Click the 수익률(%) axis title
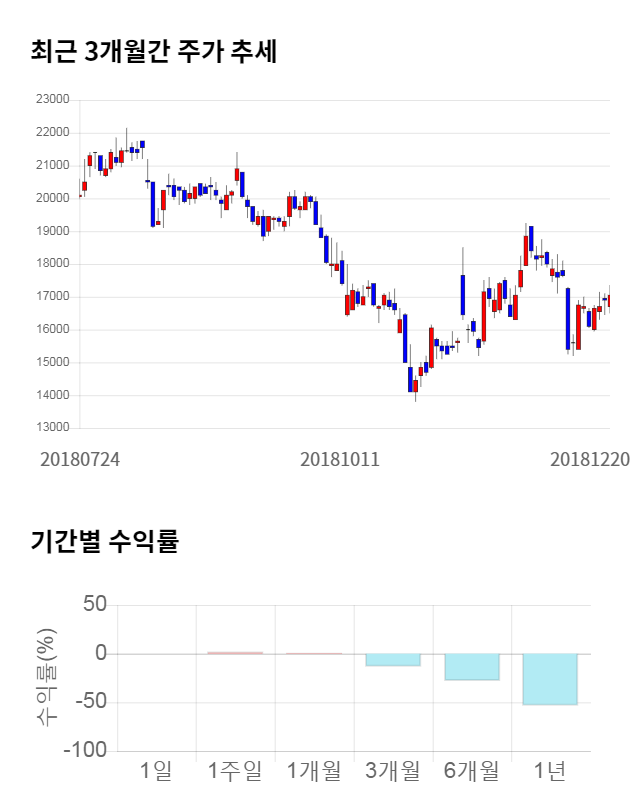640x810 pixels. point(47,677)
